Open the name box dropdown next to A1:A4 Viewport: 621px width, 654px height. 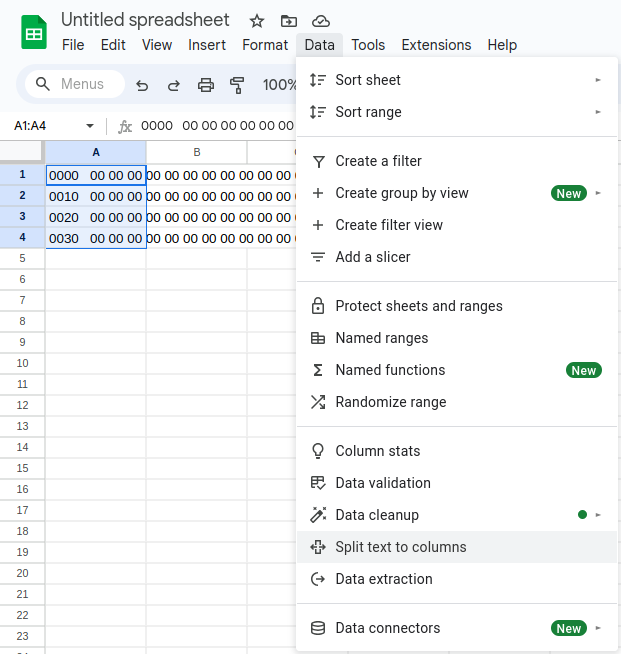coord(90,126)
